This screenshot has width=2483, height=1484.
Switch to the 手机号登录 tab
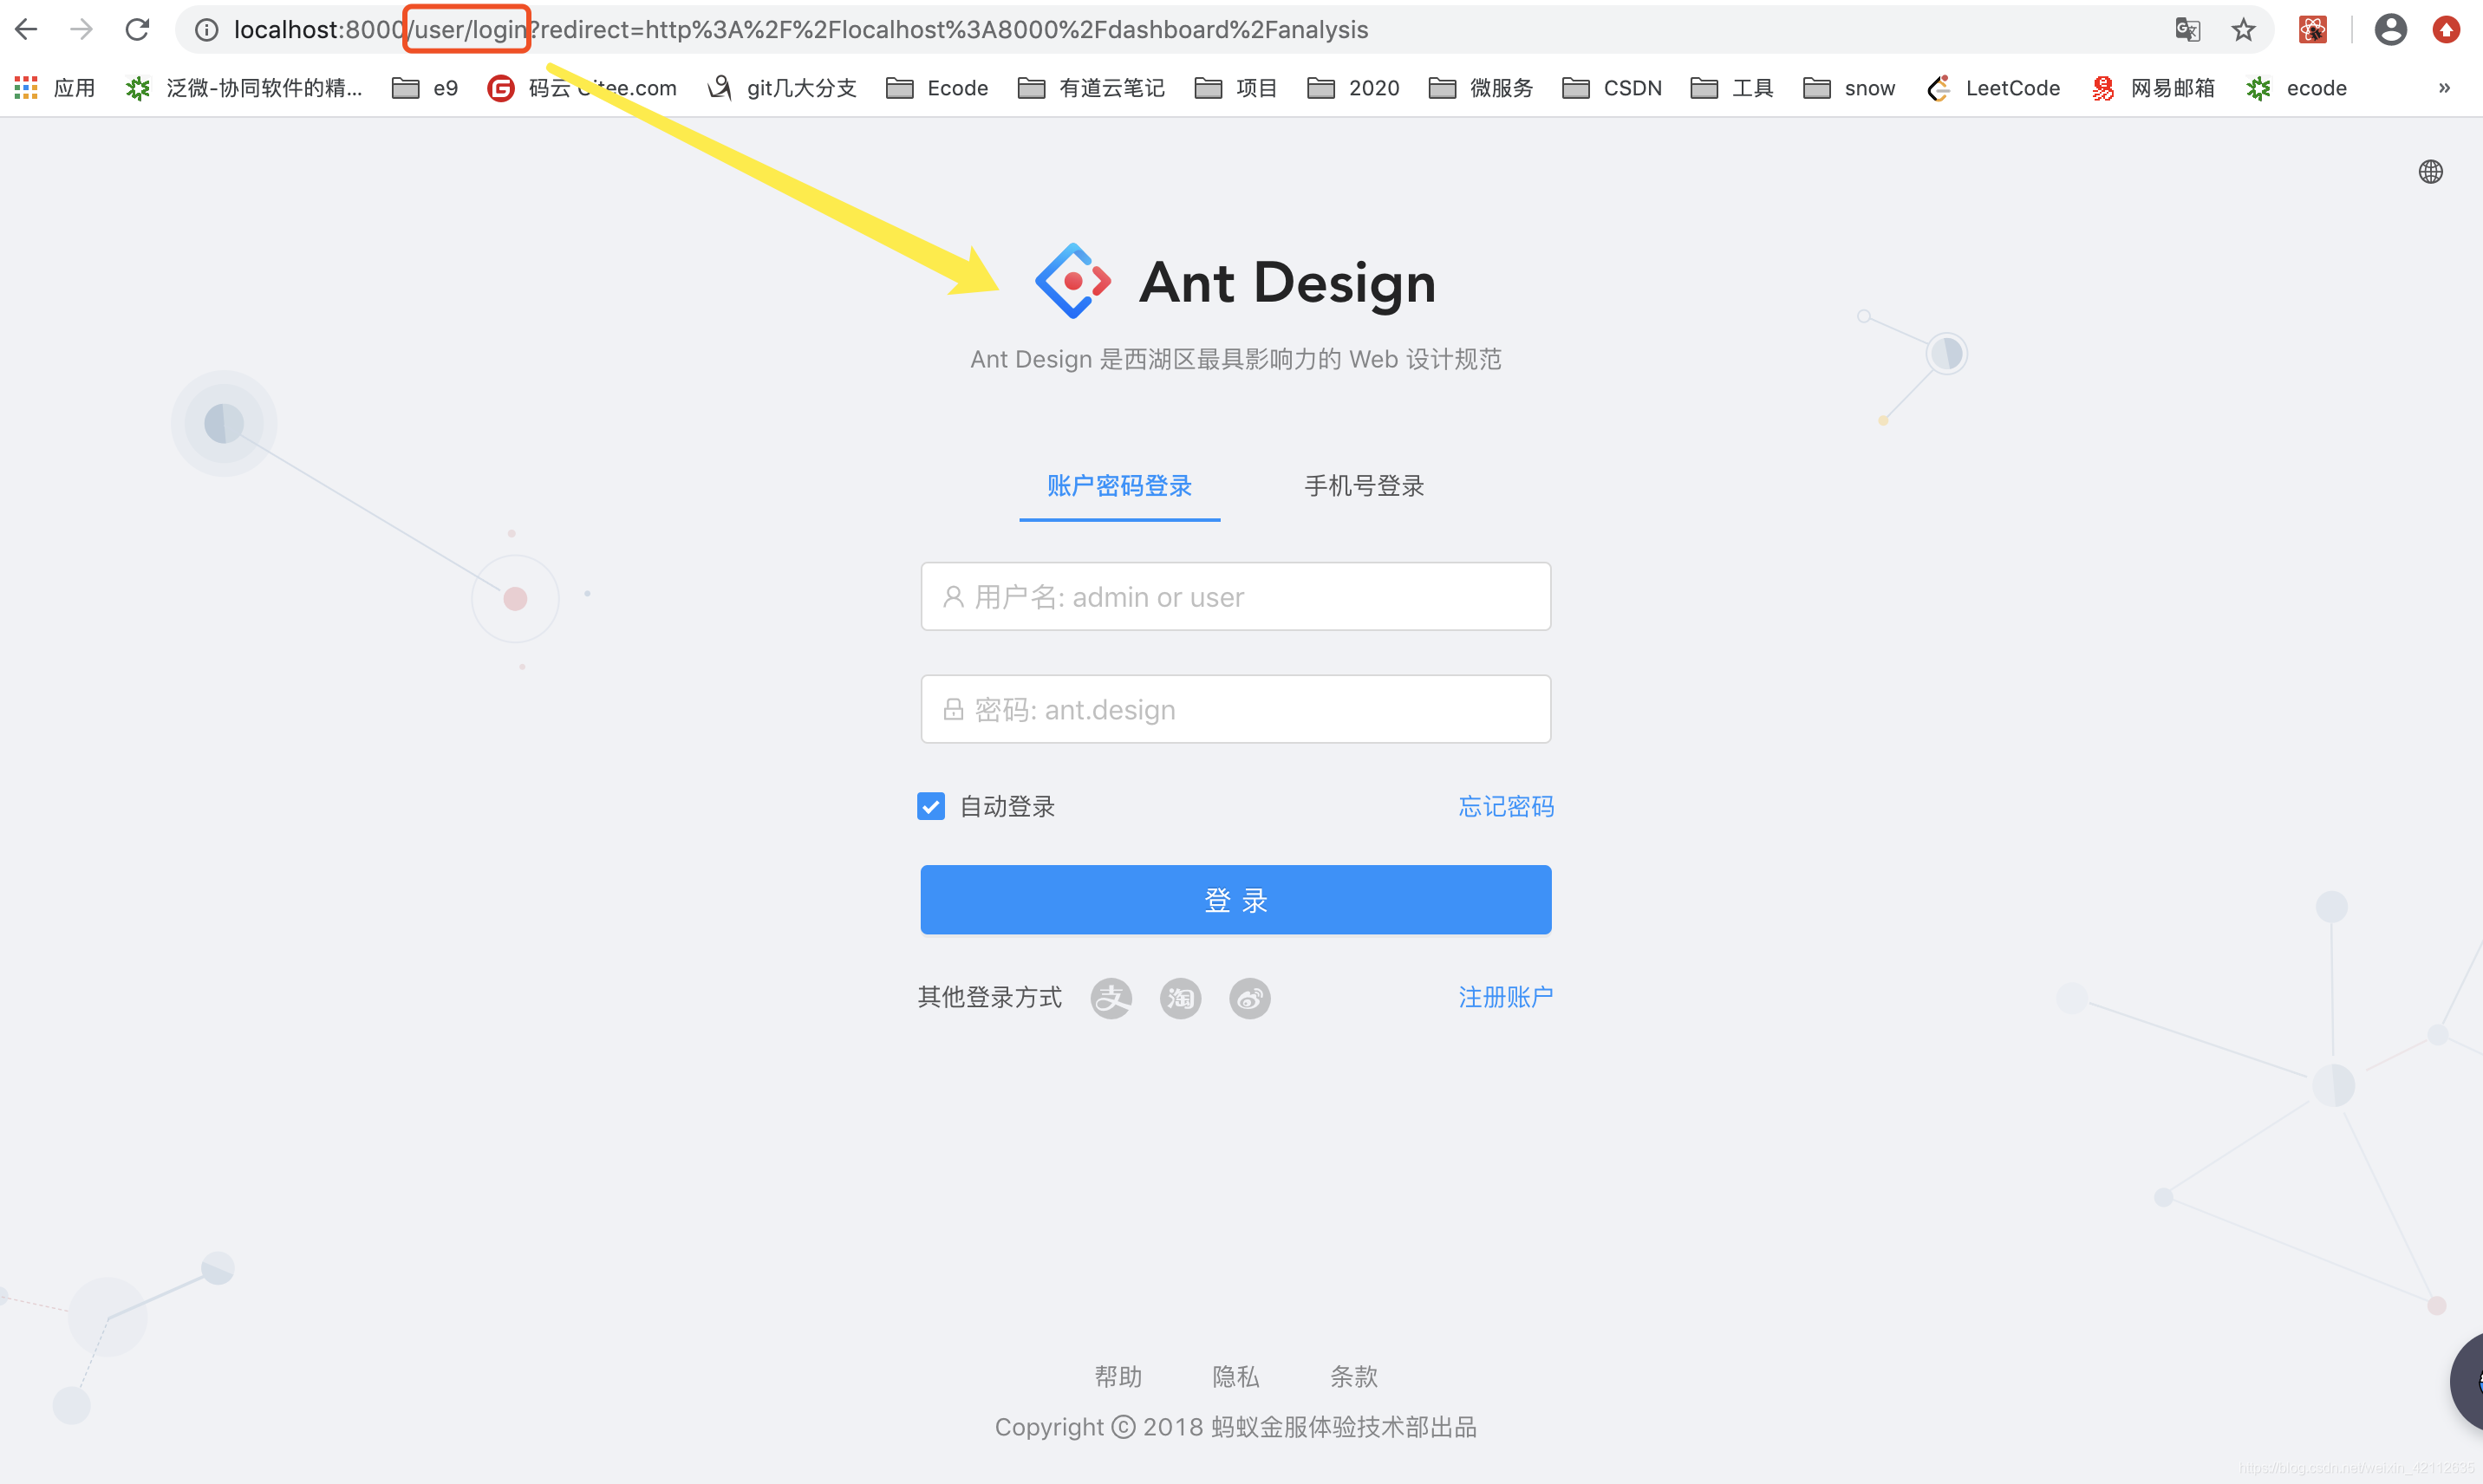pyautogui.click(x=1364, y=486)
